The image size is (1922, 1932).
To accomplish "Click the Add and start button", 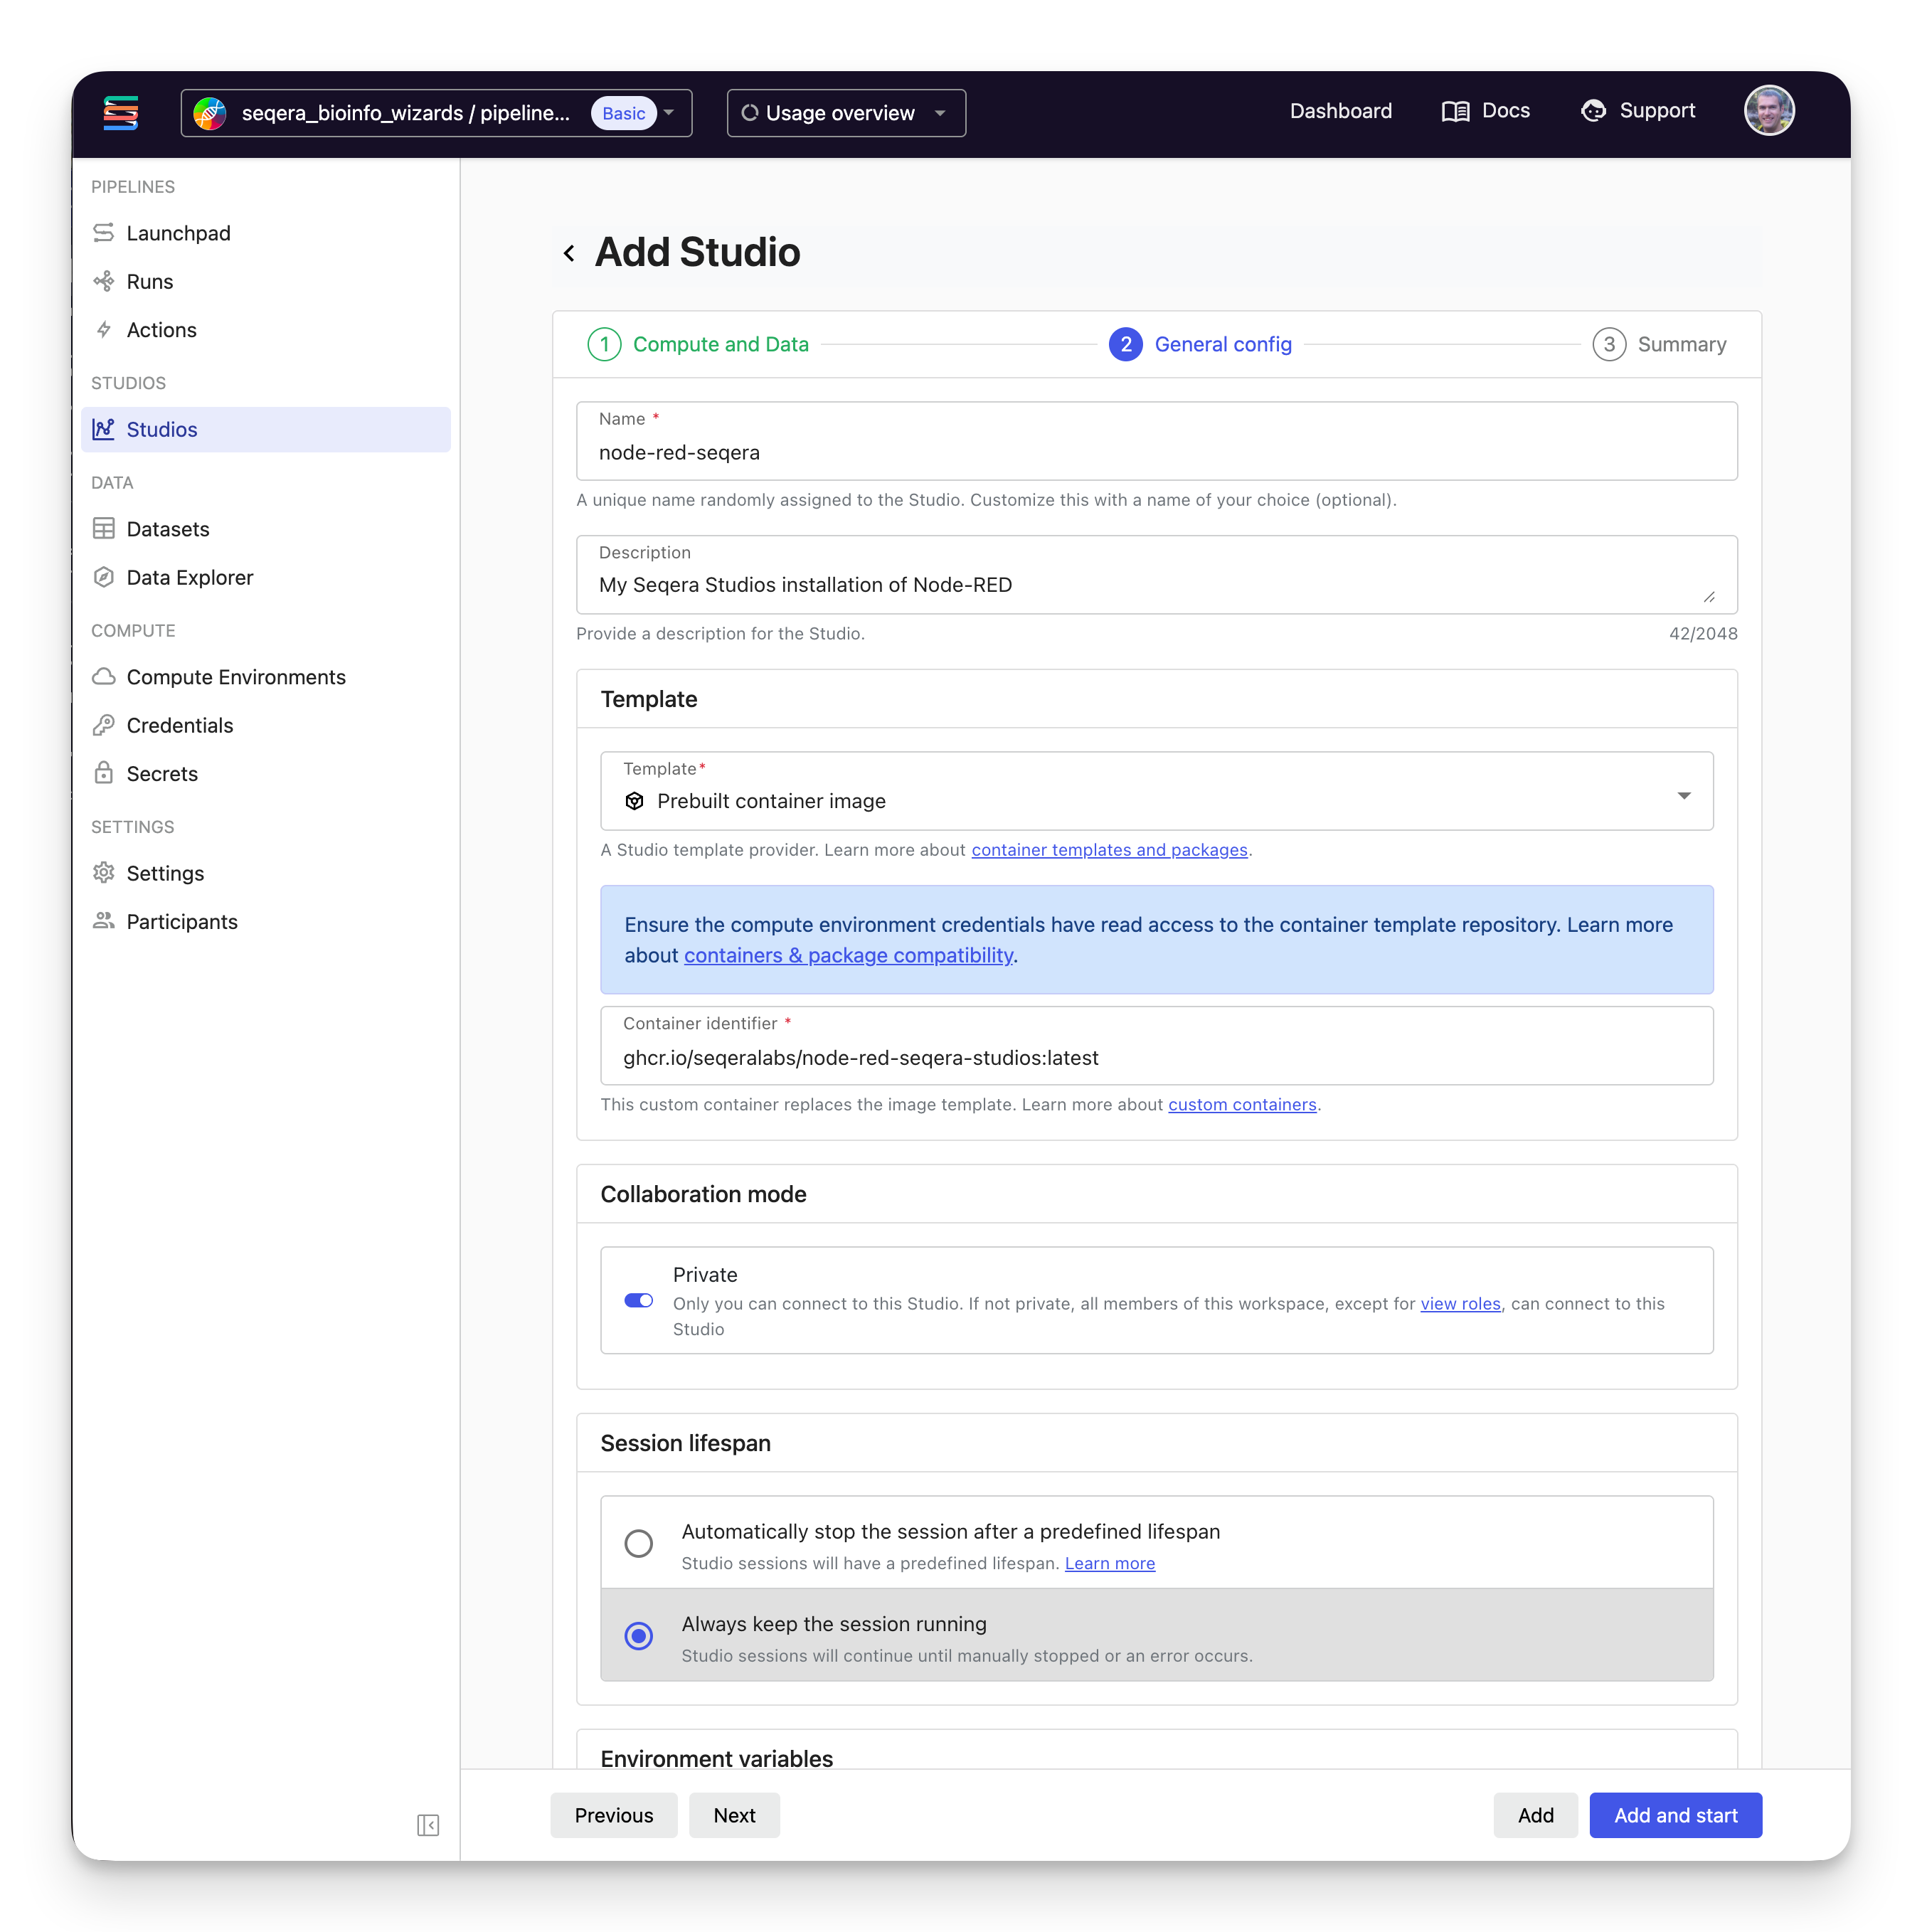I will 1675,1815.
